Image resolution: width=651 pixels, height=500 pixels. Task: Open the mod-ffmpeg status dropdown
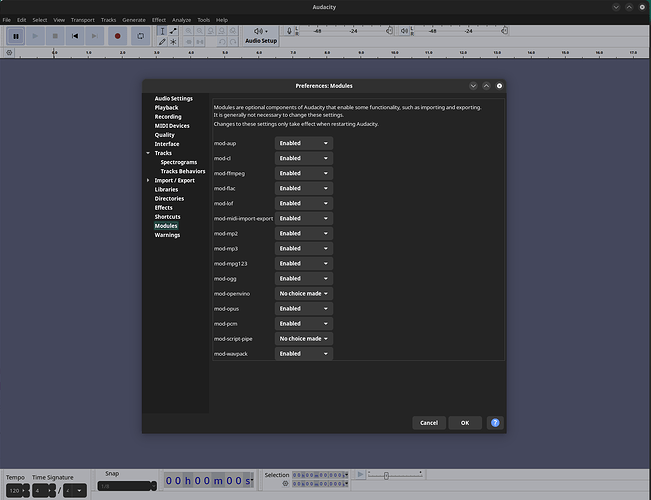(x=303, y=173)
